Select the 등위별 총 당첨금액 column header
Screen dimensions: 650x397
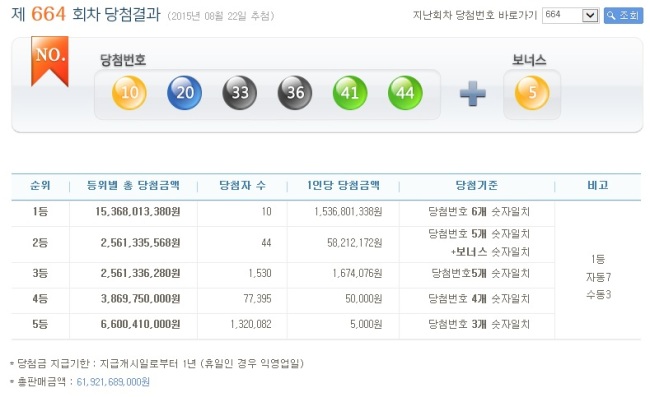(133, 186)
